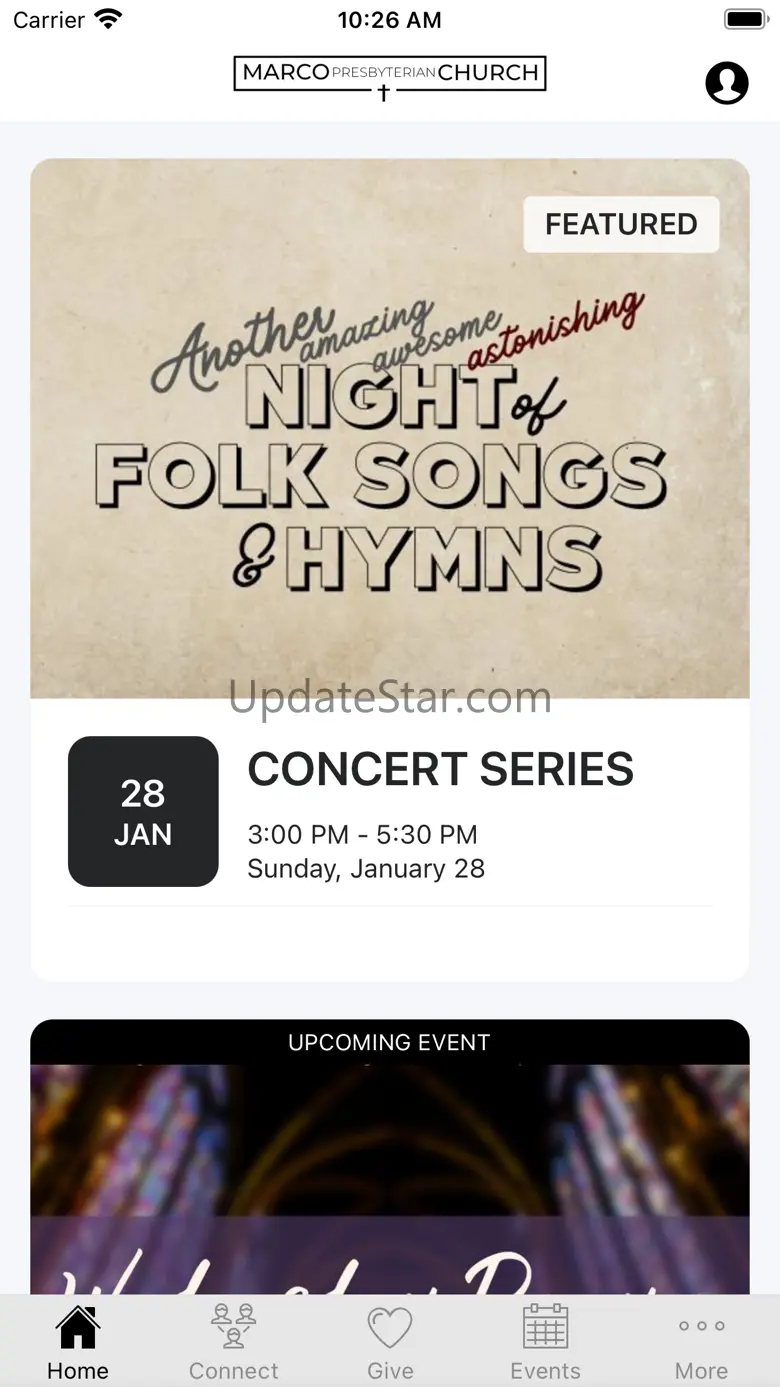This screenshot has width=780, height=1387.
Task: Click the Sunday, January 28 date text
Action: pos(366,868)
